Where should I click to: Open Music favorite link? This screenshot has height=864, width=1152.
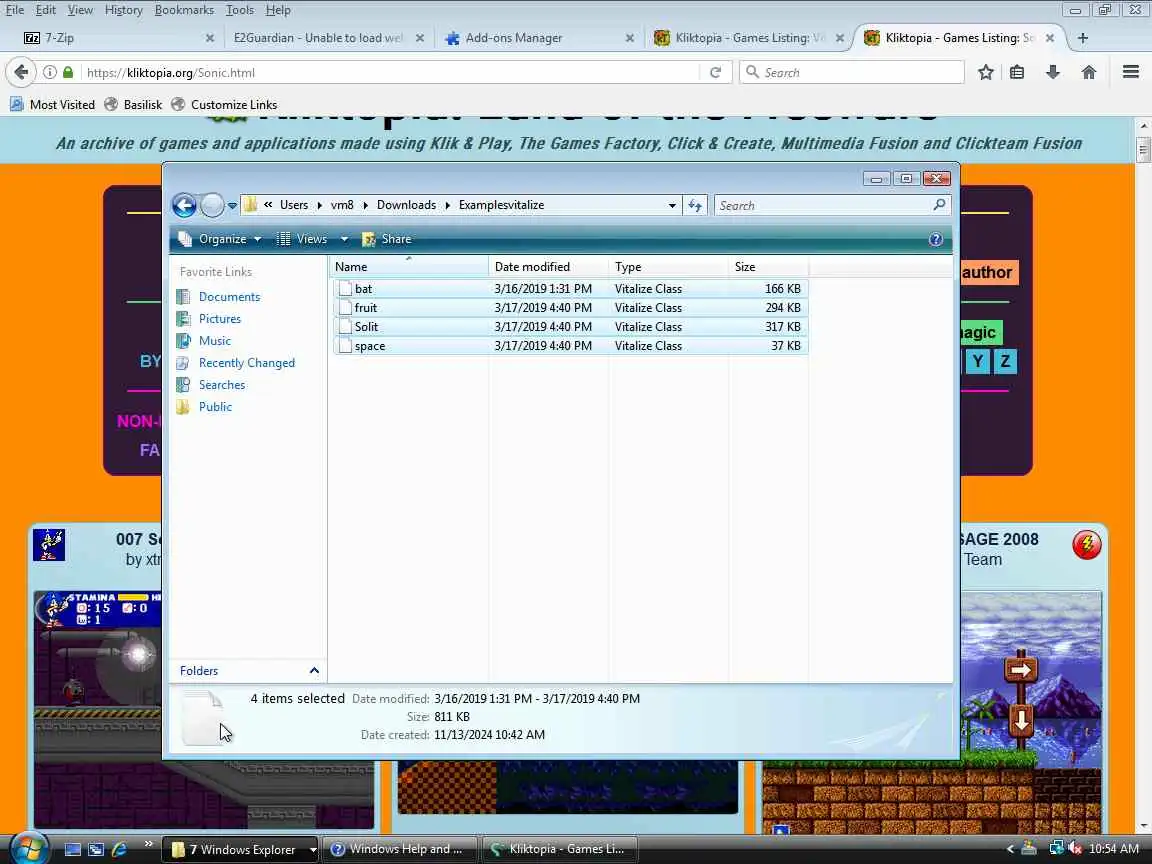(x=215, y=341)
